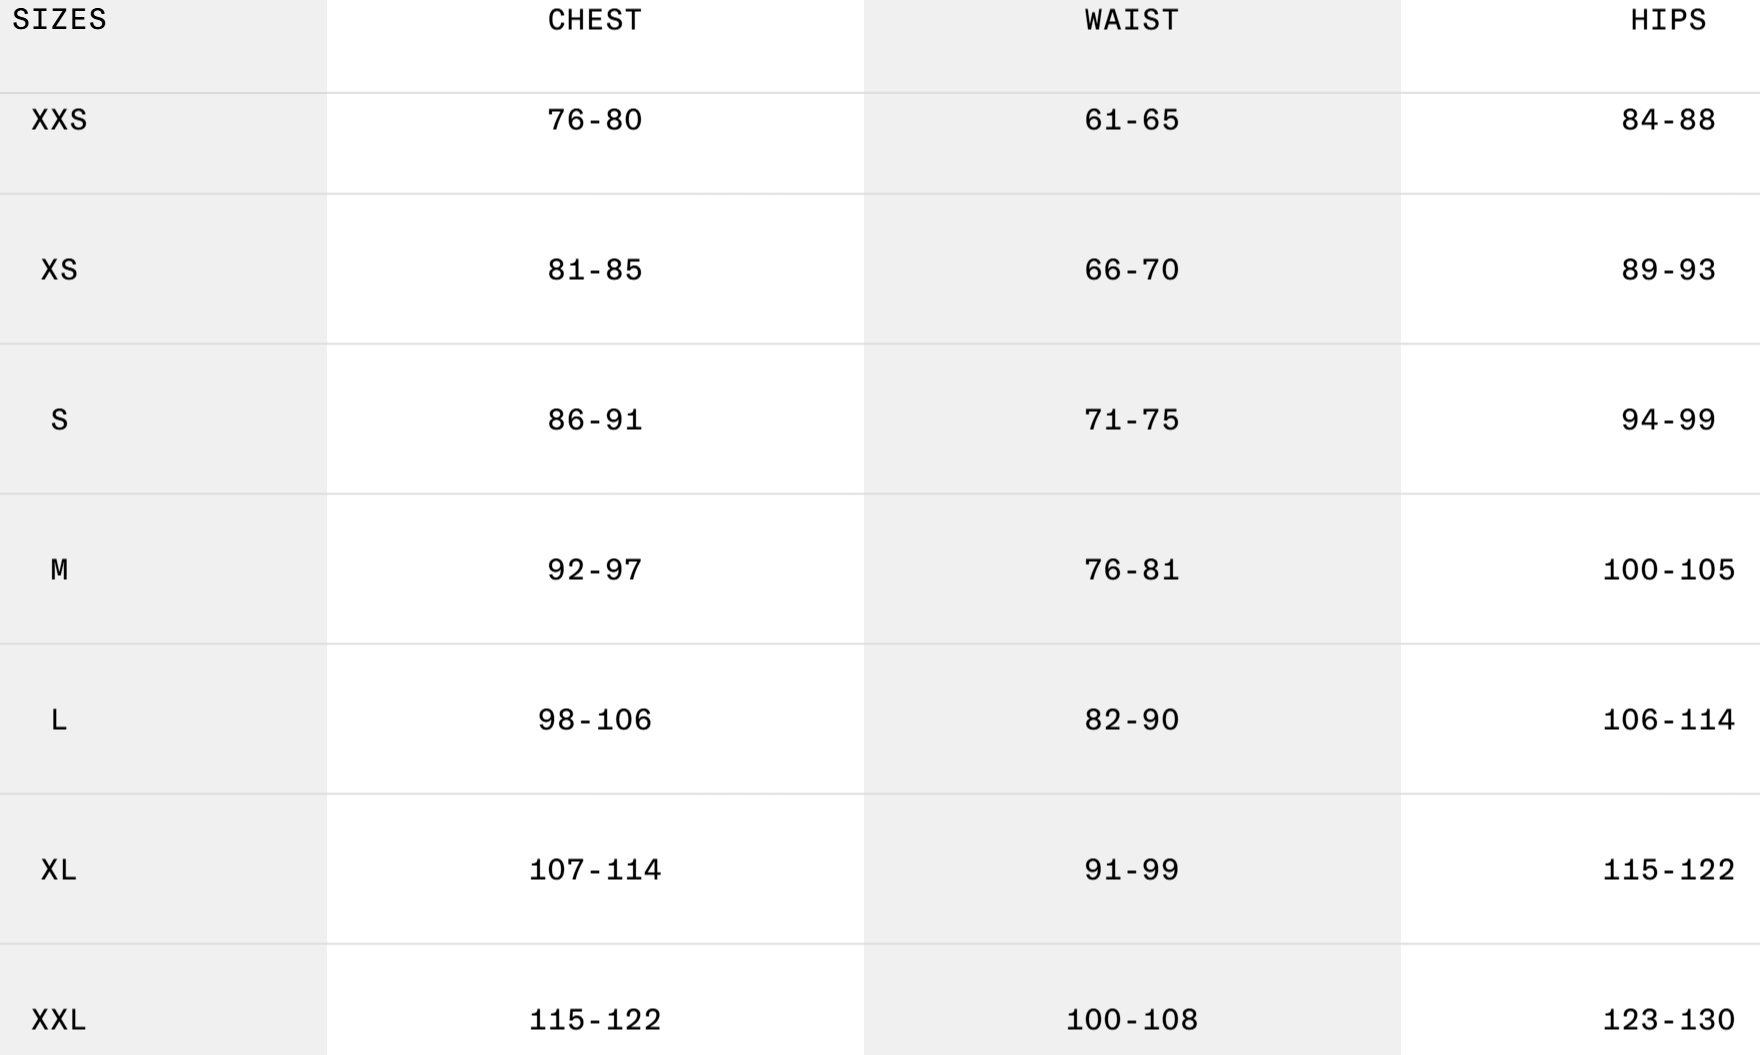Screen dimensions: 1760x1055
Task: Click waist value 82-90
Action: pos(1132,720)
